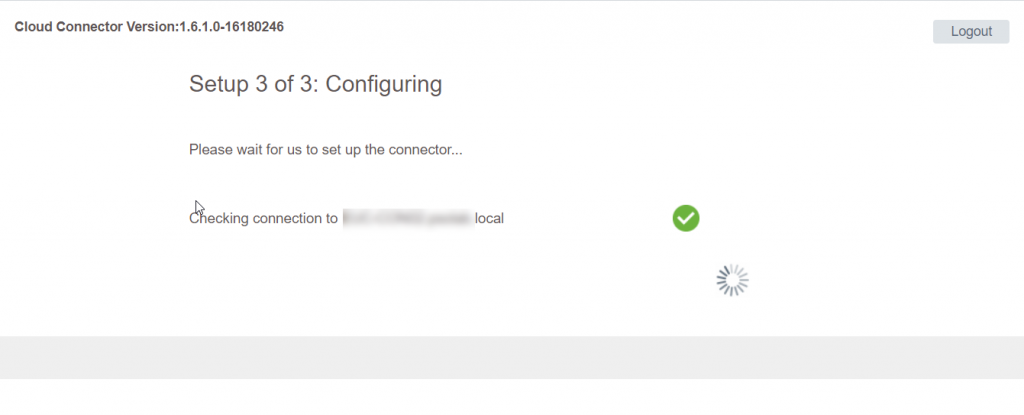Viewport: 1024px width, 415px height.
Task: Click the white check inside green circle
Action: [x=686, y=218]
